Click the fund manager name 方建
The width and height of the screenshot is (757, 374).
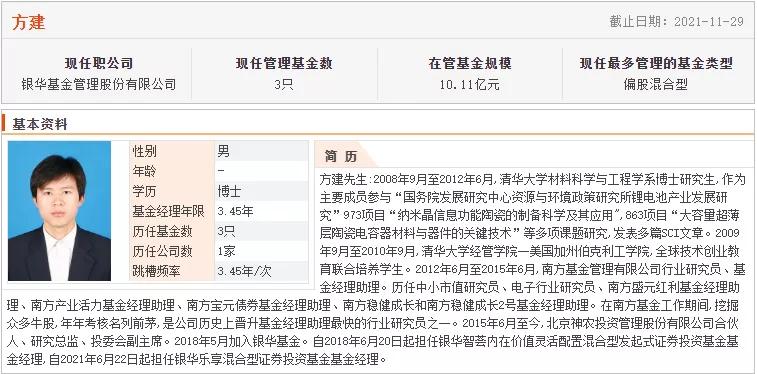point(28,22)
